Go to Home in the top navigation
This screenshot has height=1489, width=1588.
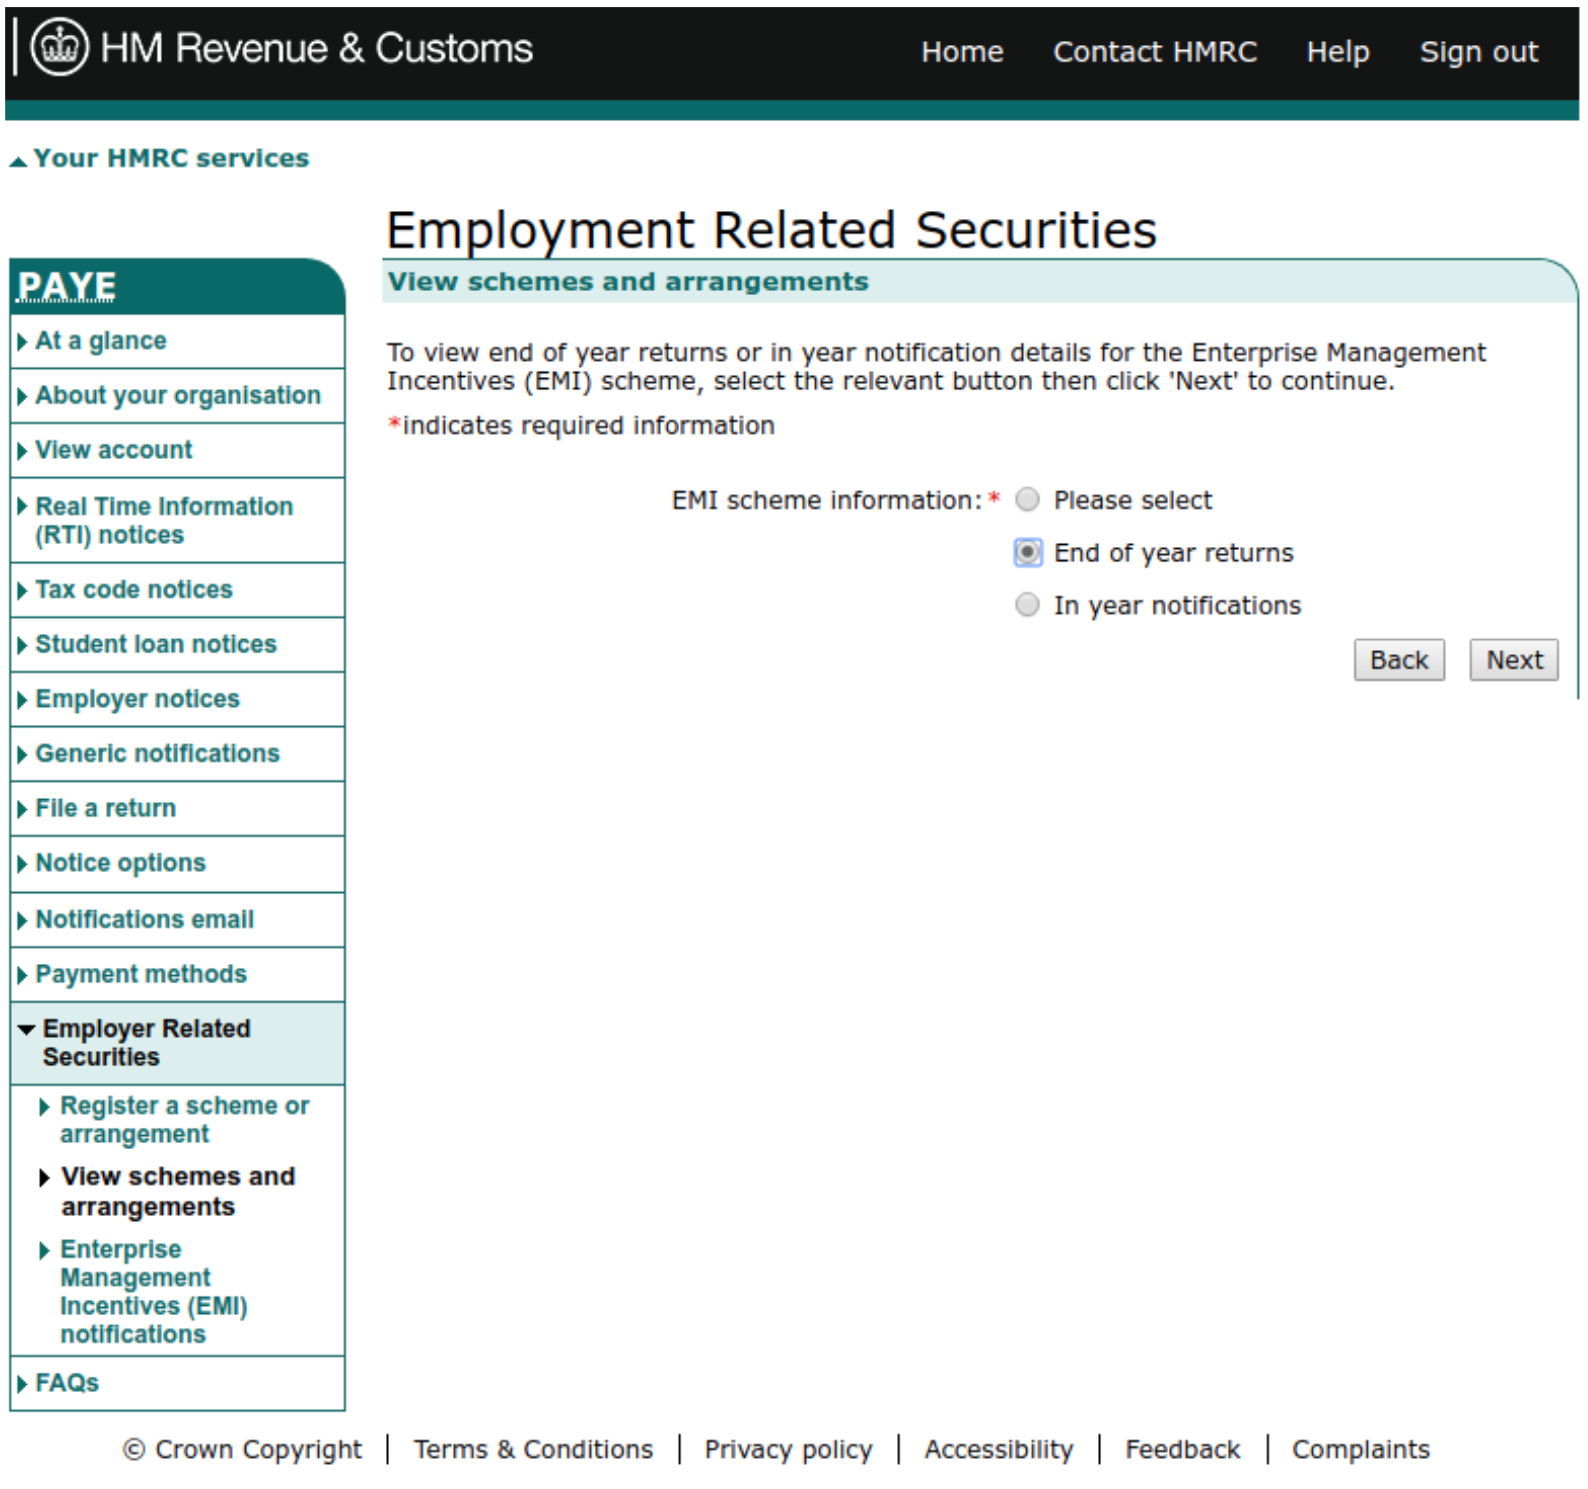point(962,52)
